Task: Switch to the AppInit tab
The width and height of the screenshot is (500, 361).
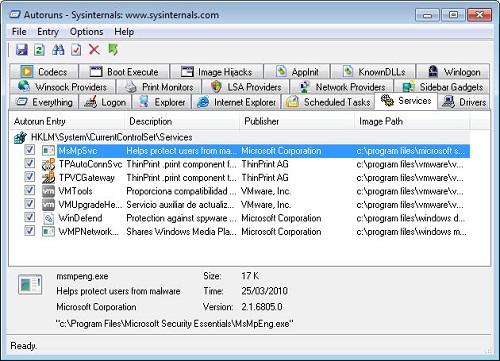Action: (297, 72)
